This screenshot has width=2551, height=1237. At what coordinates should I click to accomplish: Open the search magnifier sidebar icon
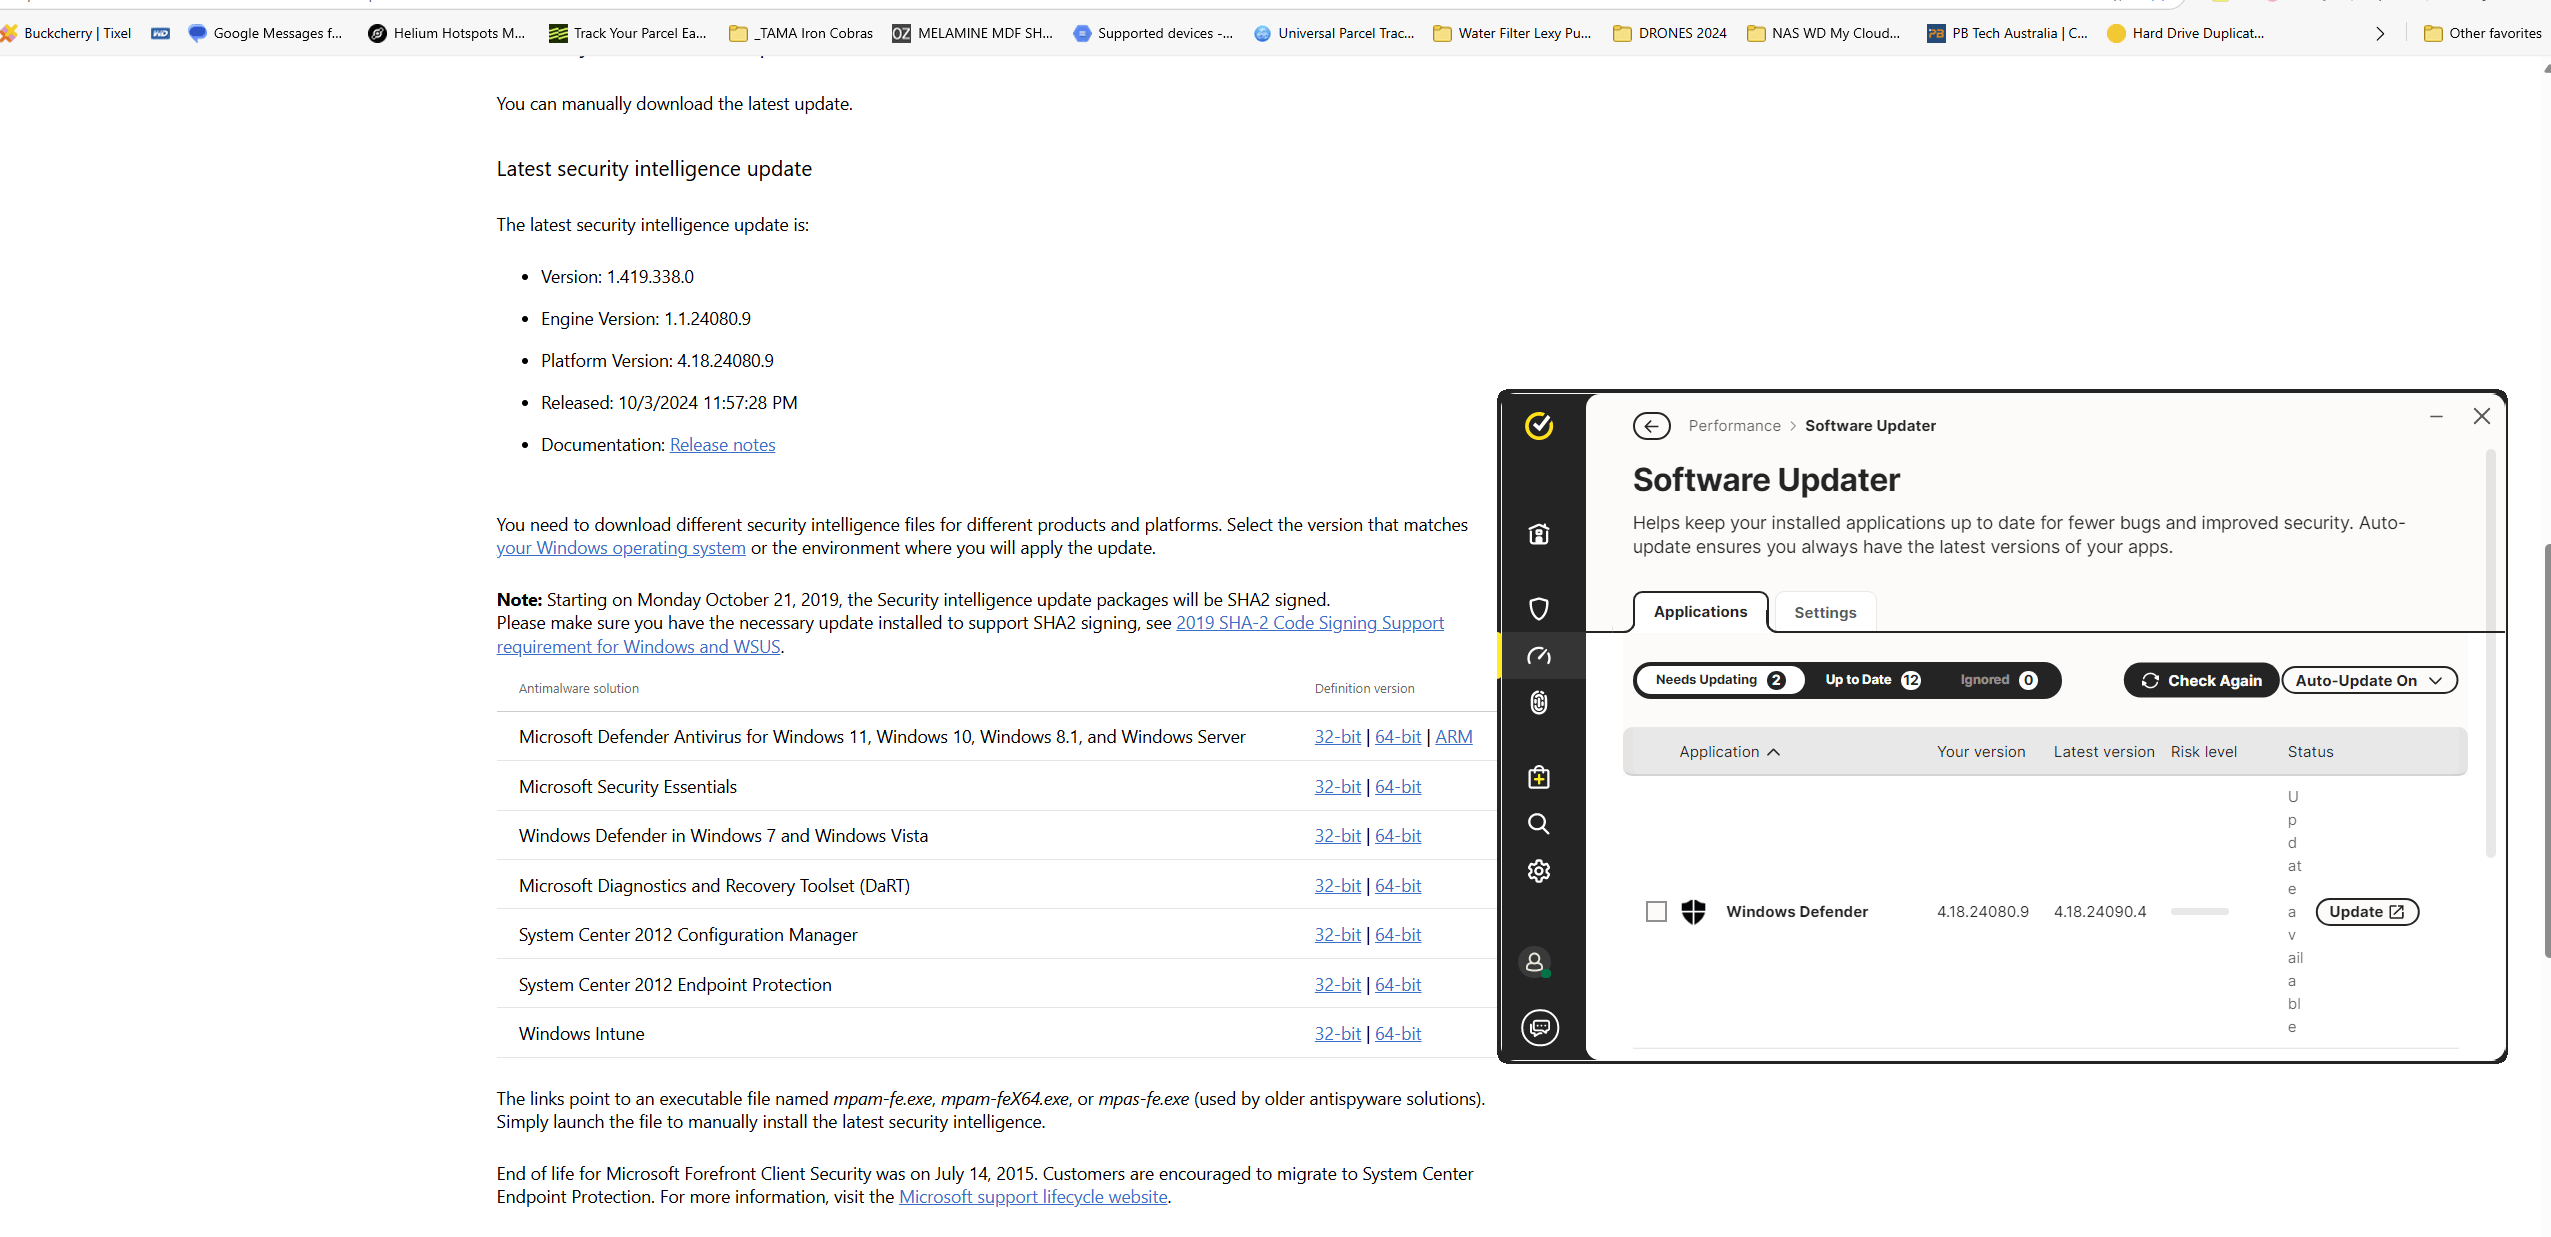coord(1539,824)
